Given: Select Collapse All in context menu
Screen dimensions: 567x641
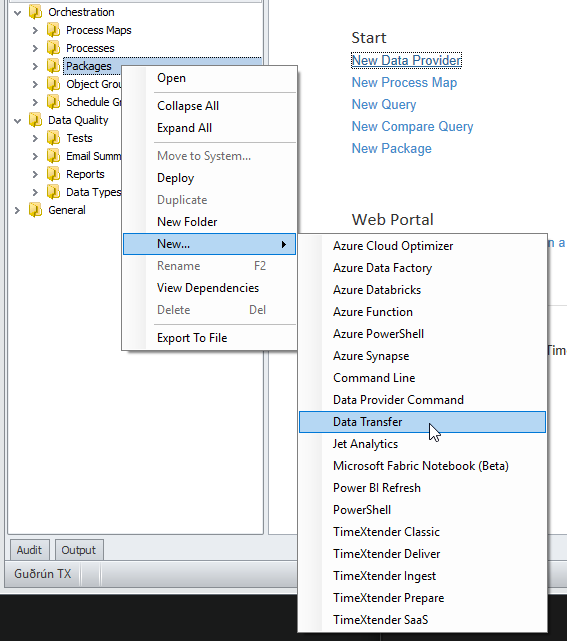Looking at the screenshot, I should (x=209, y=106).
